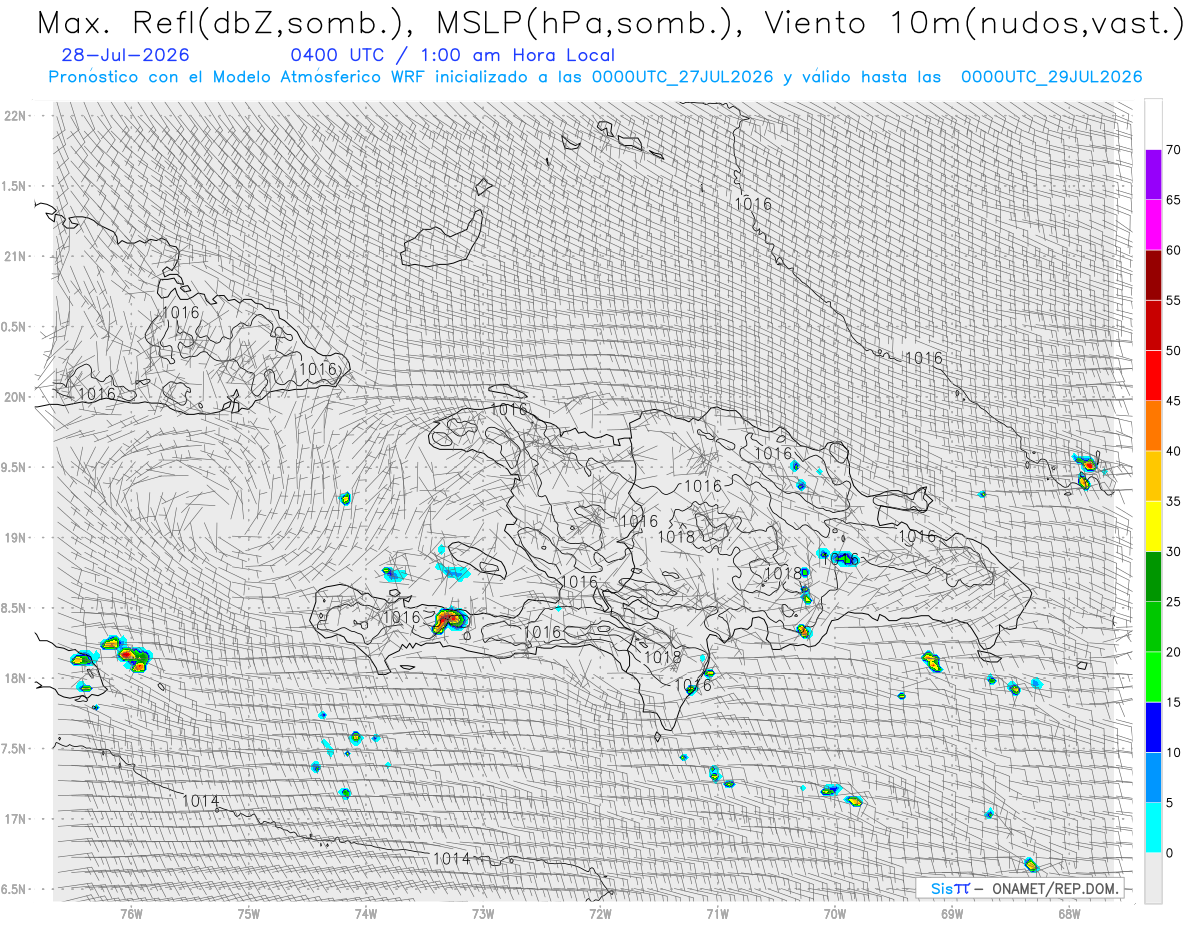Click the '68W' longitude label
Viewport: 1200px width, 927px height.
pos(1069,913)
